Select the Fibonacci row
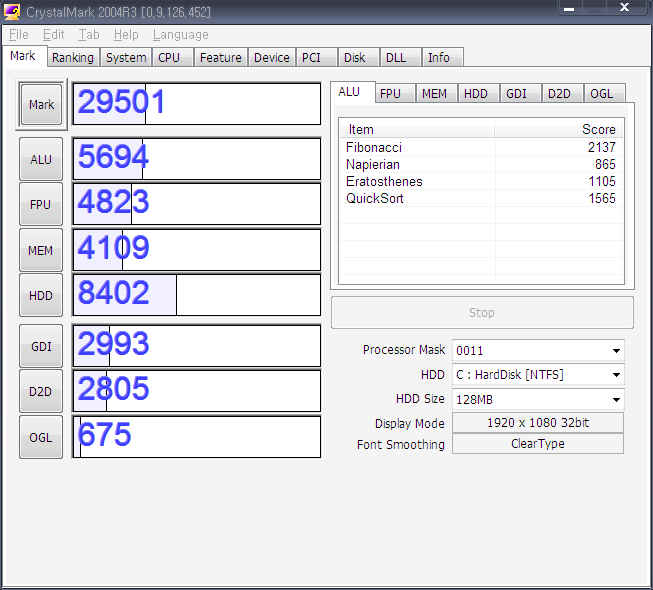653x590 pixels. point(481,147)
